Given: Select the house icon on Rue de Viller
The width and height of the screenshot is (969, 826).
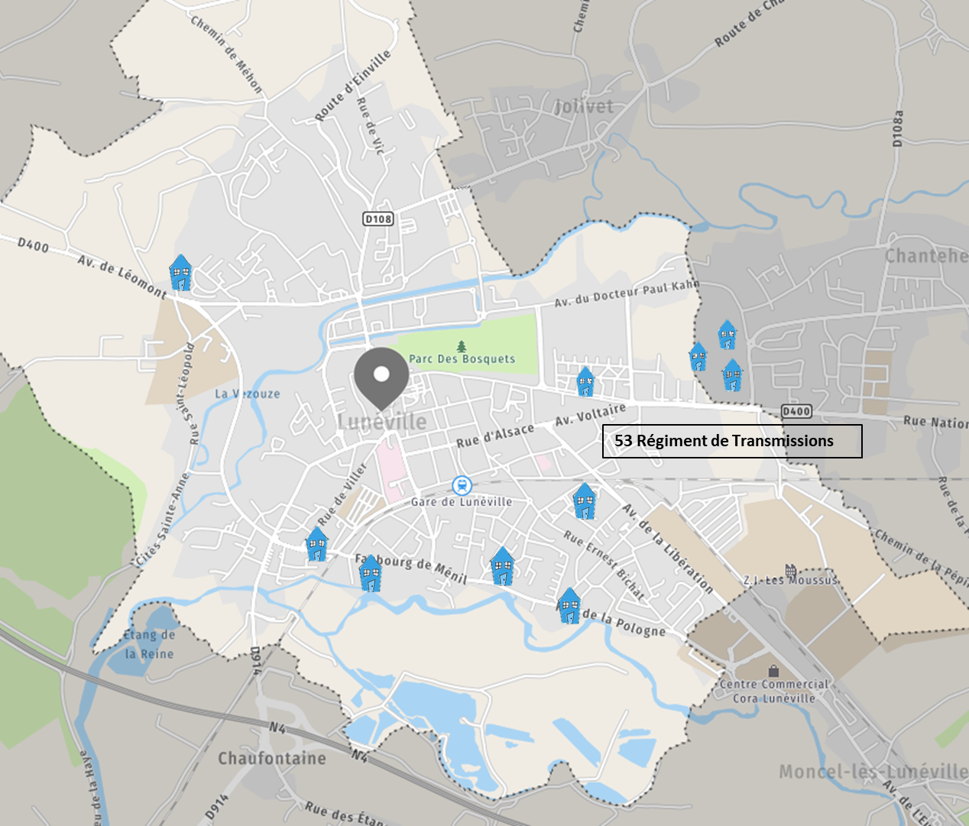Looking at the screenshot, I should (317, 544).
